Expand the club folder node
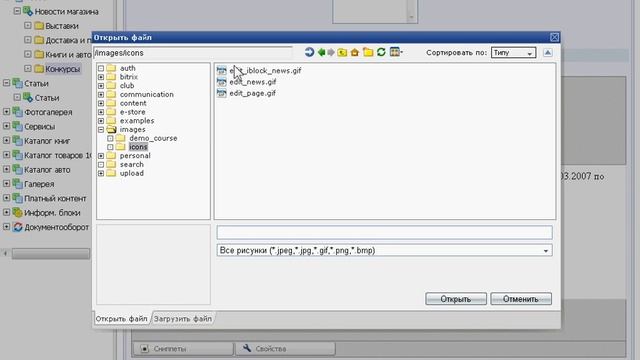The height and width of the screenshot is (360, 640). [101, 86]
